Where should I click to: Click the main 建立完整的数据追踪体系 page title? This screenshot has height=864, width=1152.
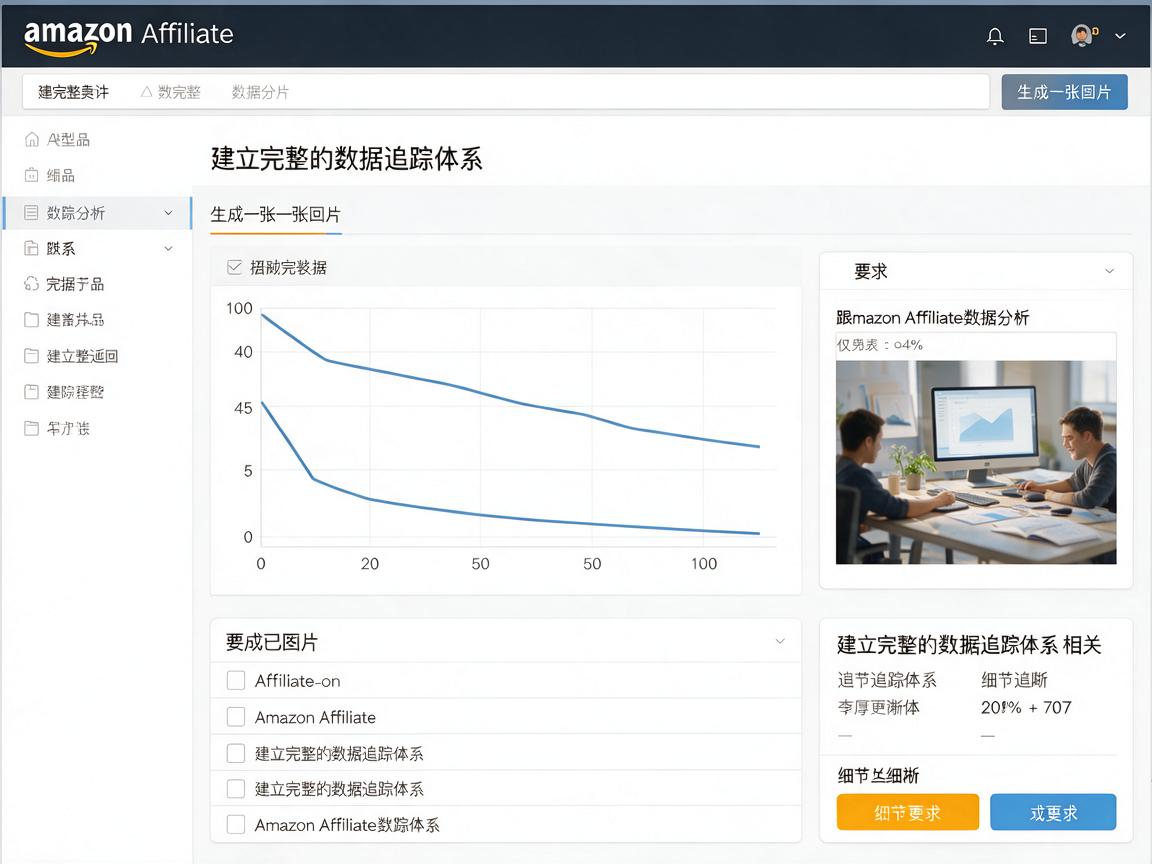click(346, 158)
